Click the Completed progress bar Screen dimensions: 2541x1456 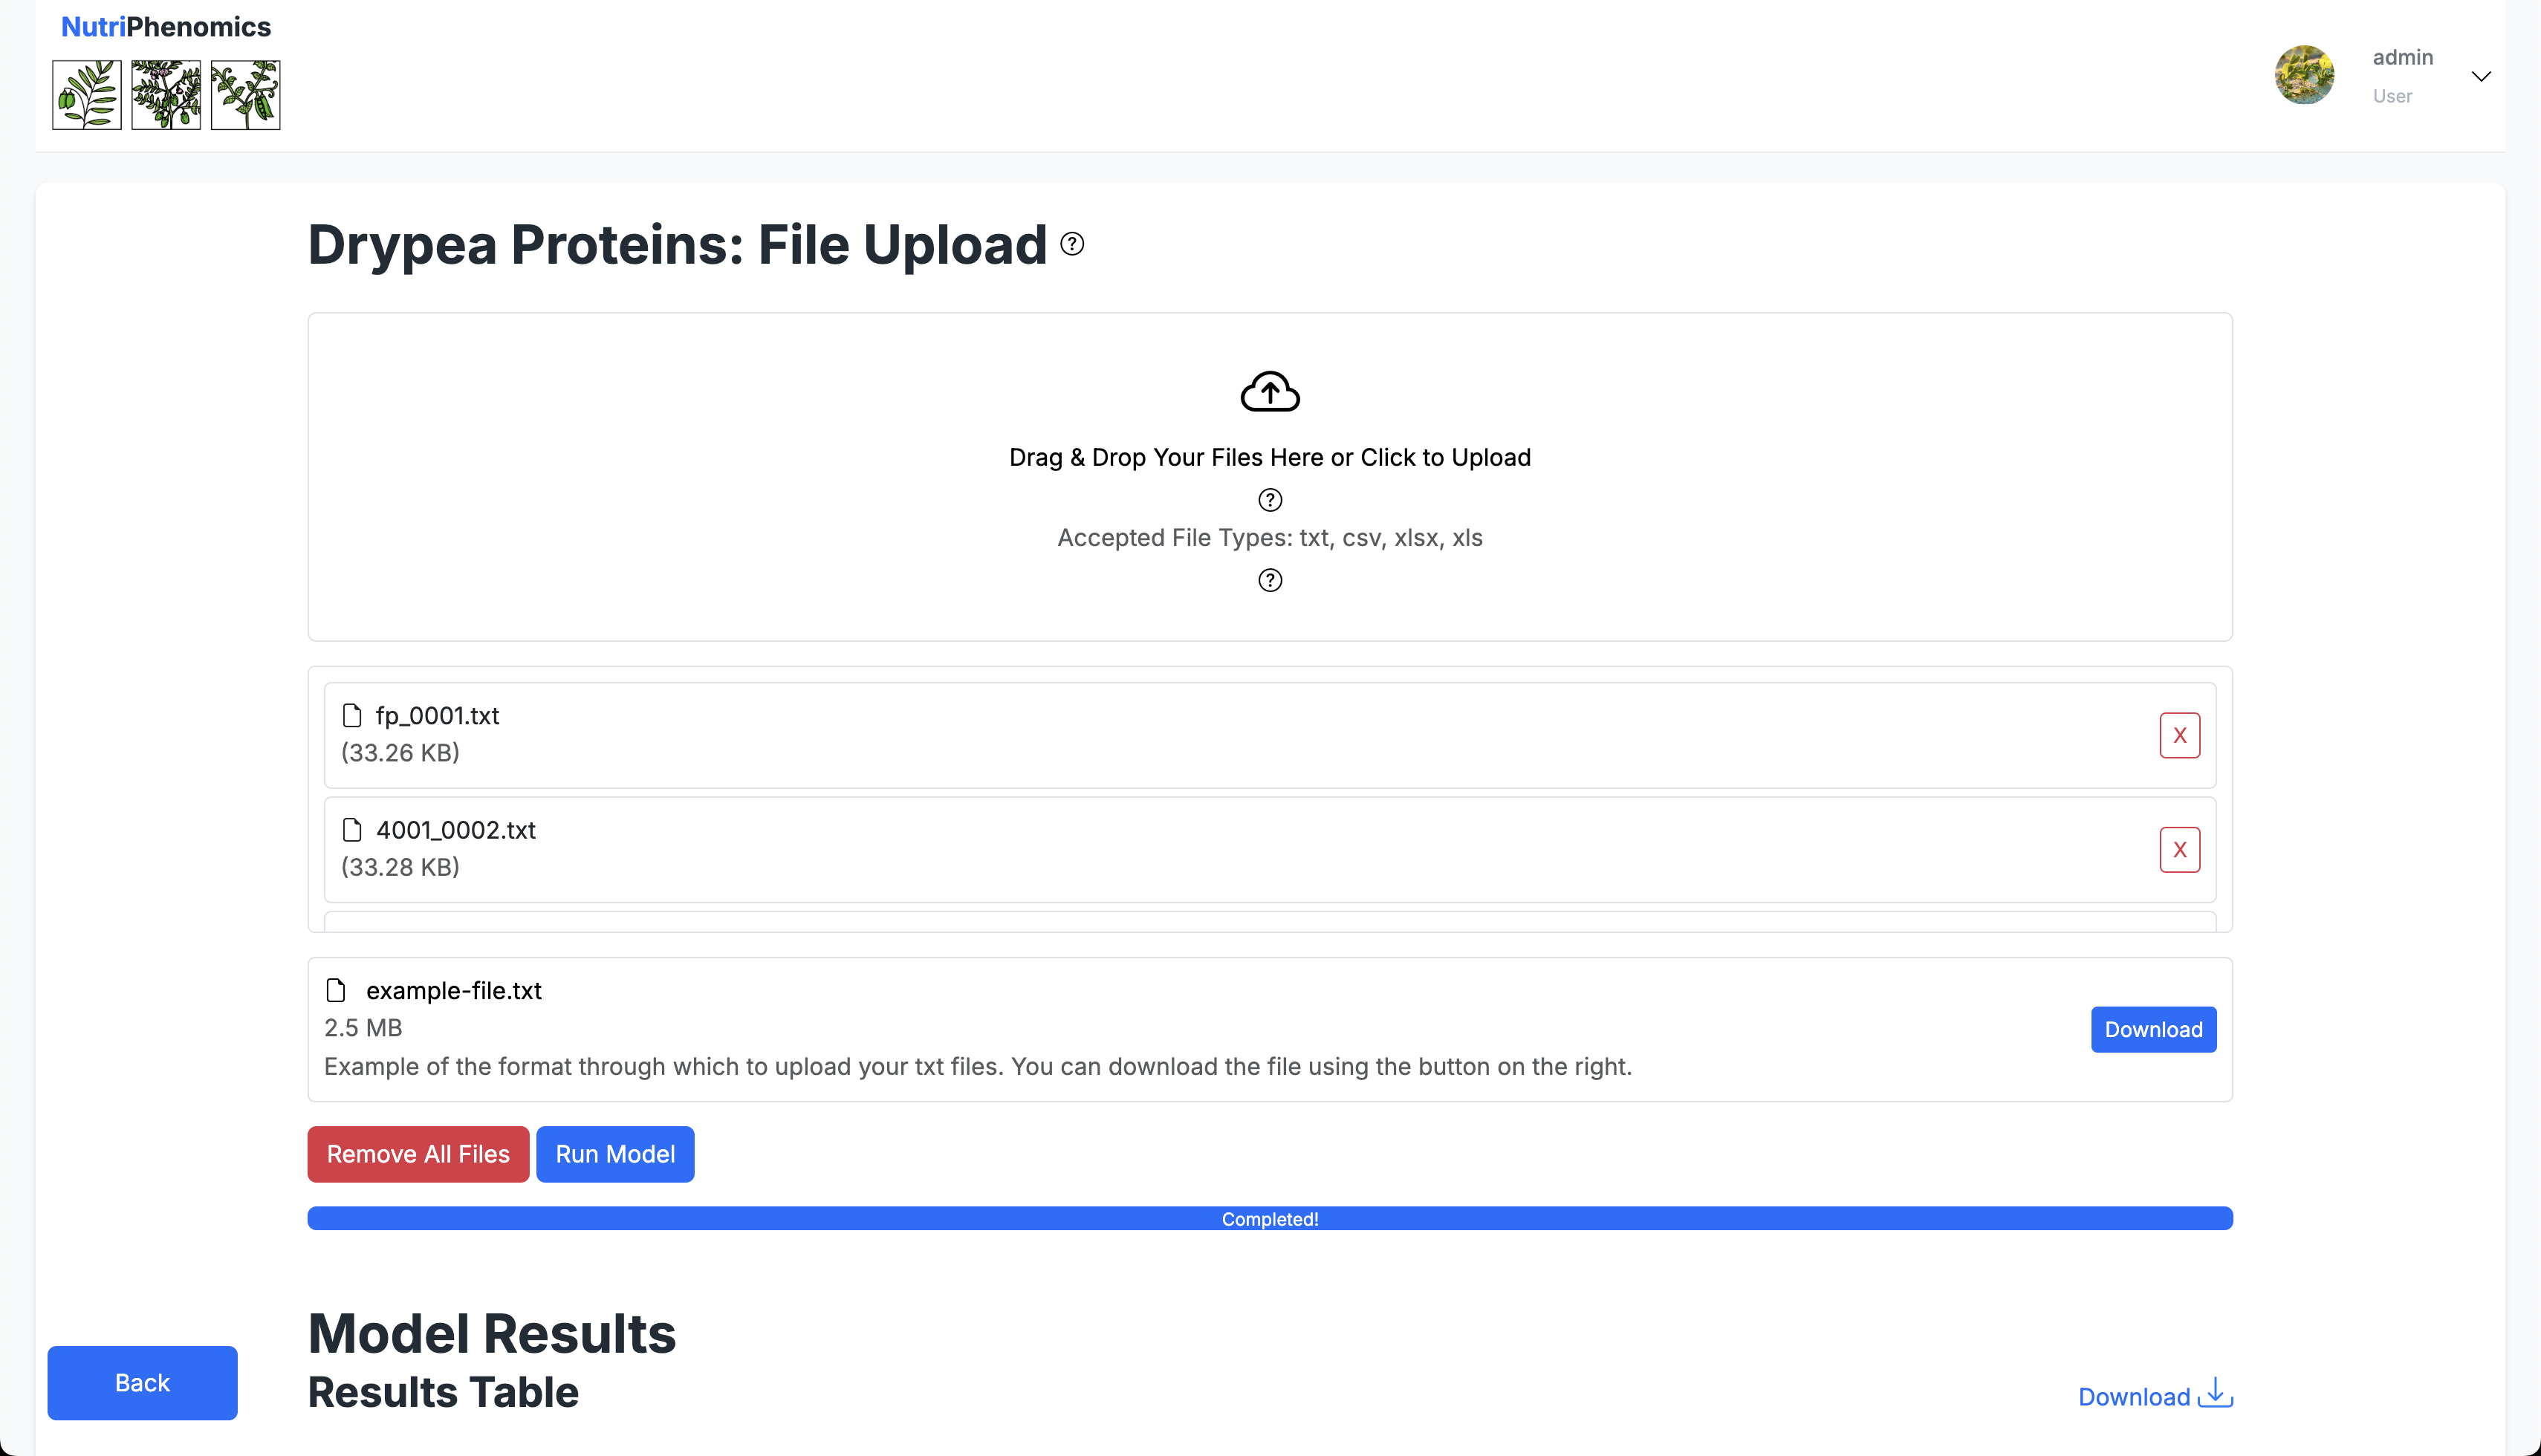pyautogui.click(x=1270, y=1218)
